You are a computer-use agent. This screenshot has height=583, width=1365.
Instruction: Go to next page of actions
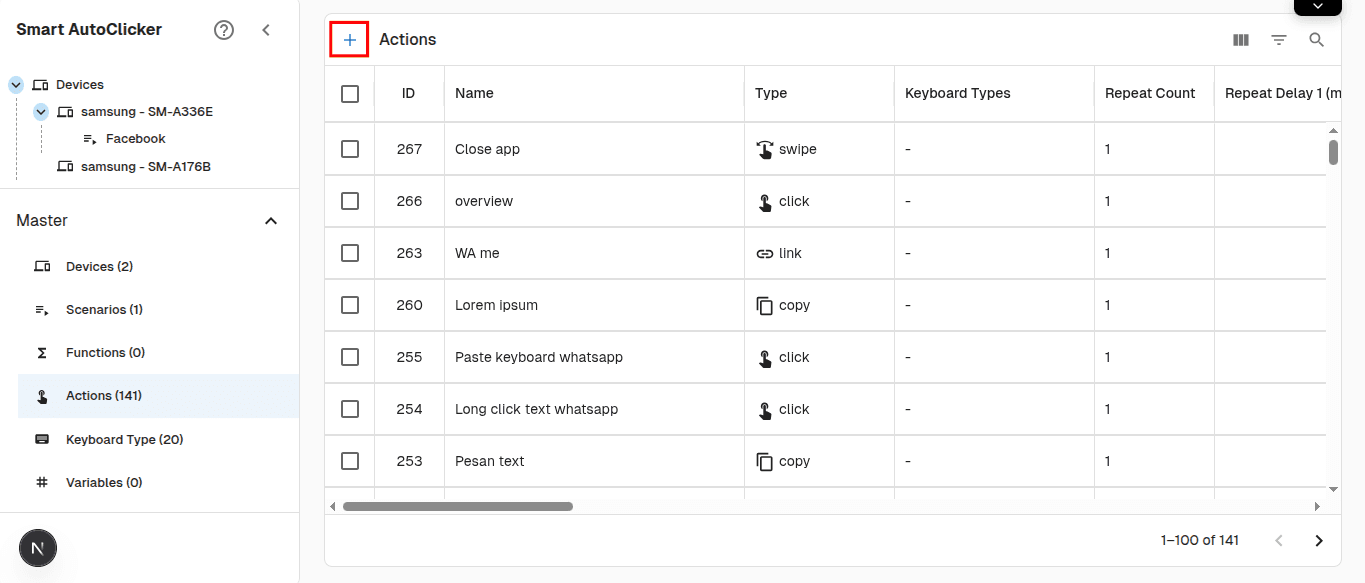[1319, 540]
